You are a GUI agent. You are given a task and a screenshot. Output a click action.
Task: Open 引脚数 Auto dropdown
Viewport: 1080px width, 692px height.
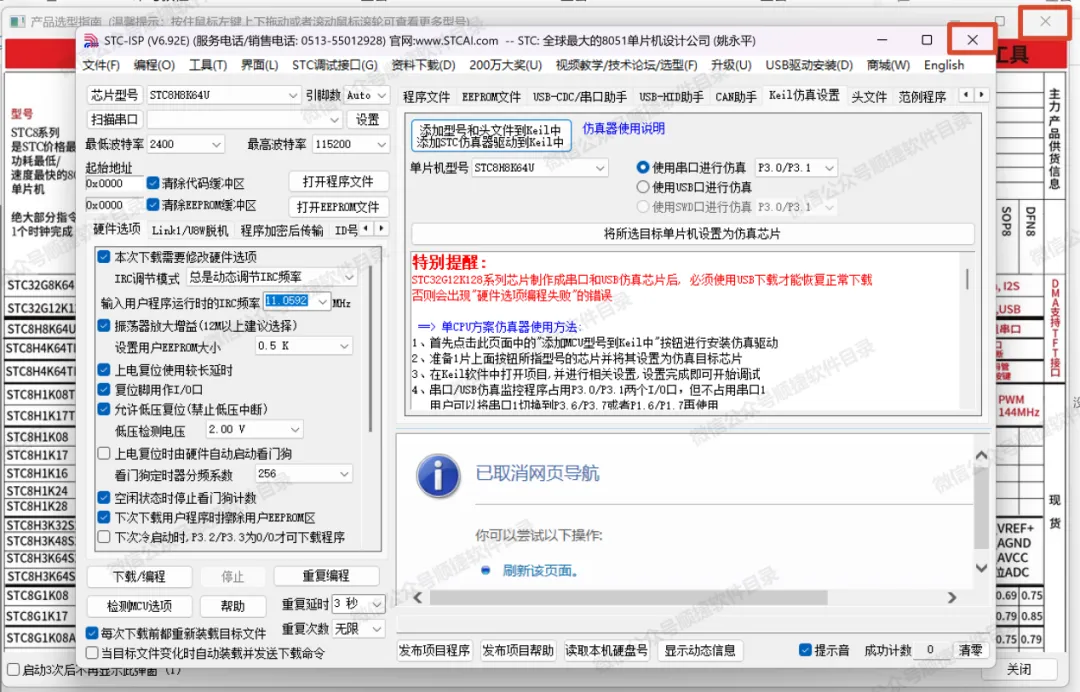point(366,95)
